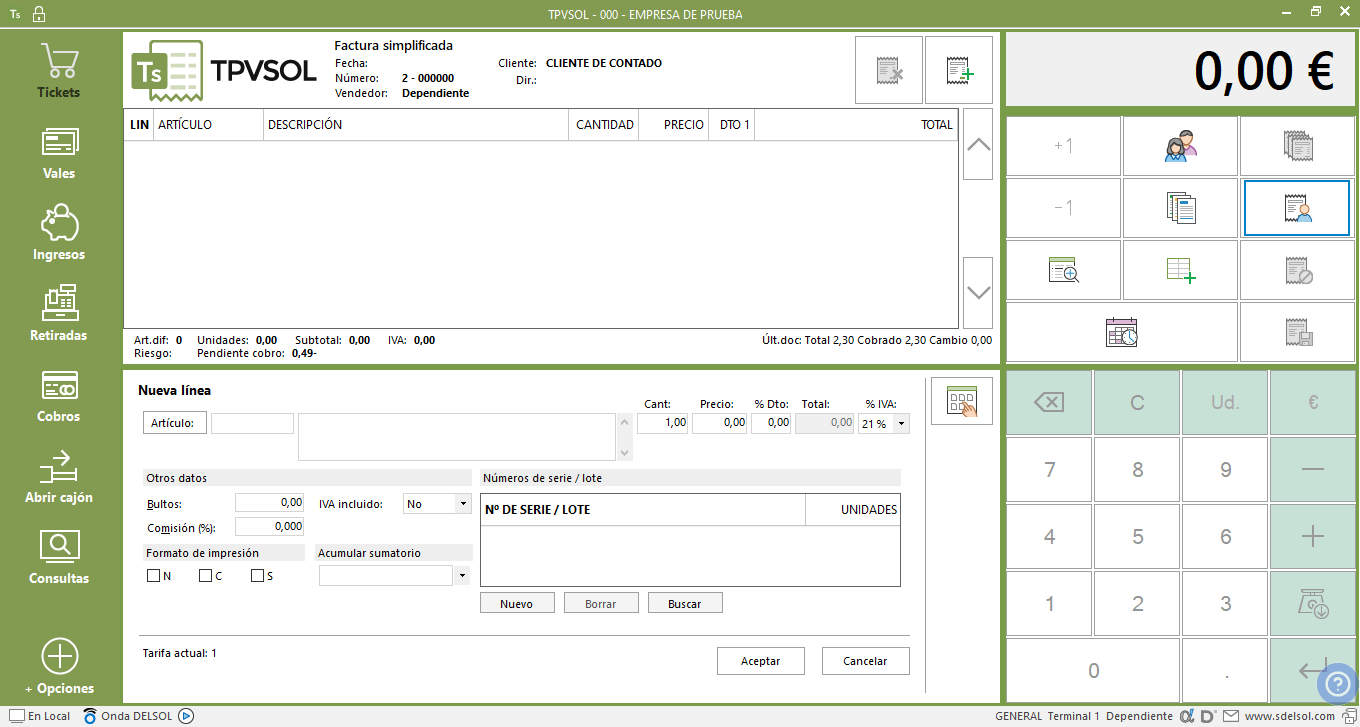Click the Bultos input field
The width and height of the screenshot is (1360, 727).
pyautogui.click(x=269, y=503)
